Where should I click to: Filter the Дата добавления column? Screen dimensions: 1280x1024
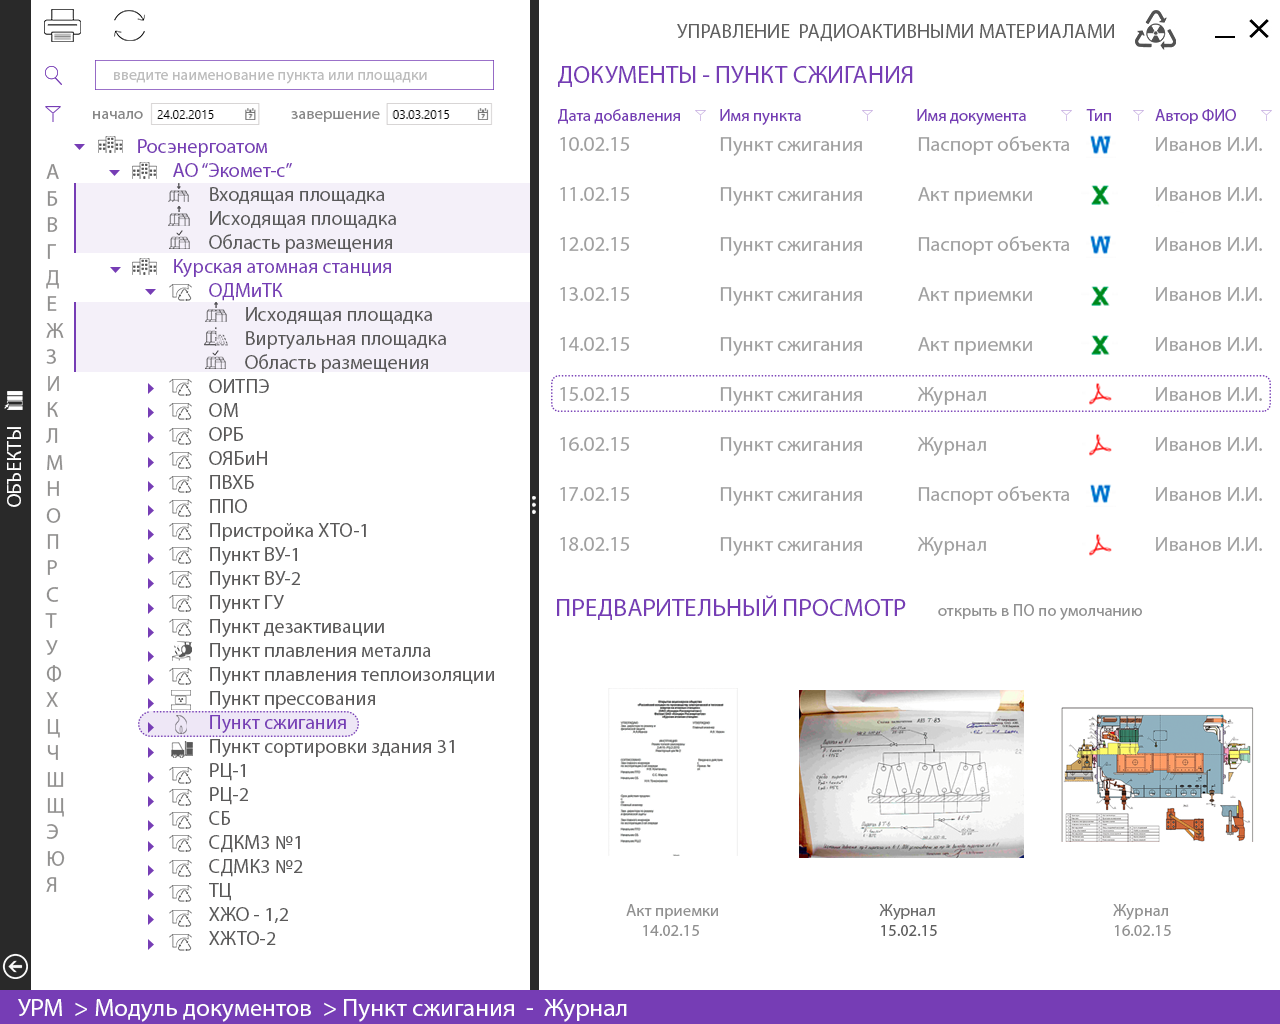point(701,115)
